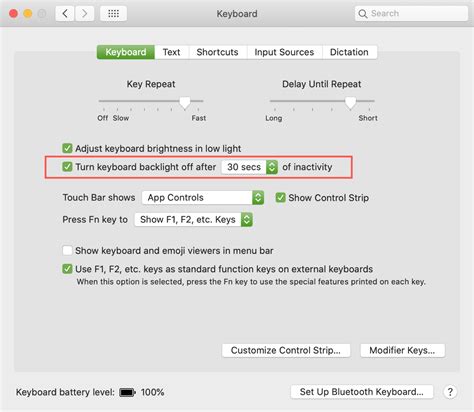Open help with the question mark button

pyautogui.click(x=450, y=392)
